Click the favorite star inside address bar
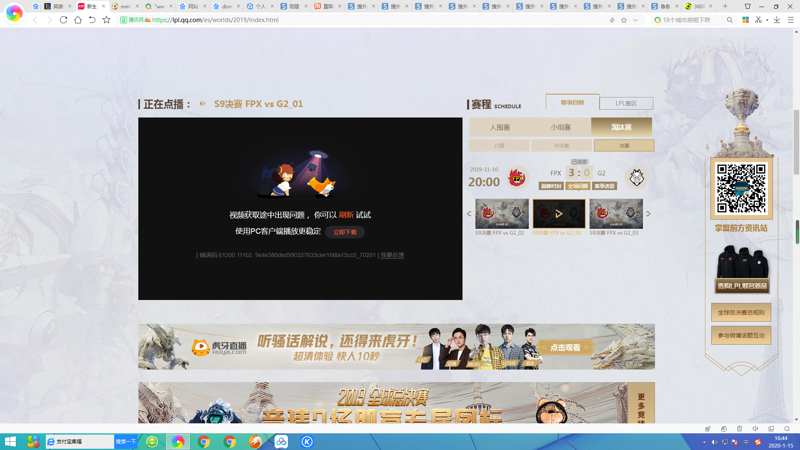The height and width of the screenshot is (450, 800). 623,20
